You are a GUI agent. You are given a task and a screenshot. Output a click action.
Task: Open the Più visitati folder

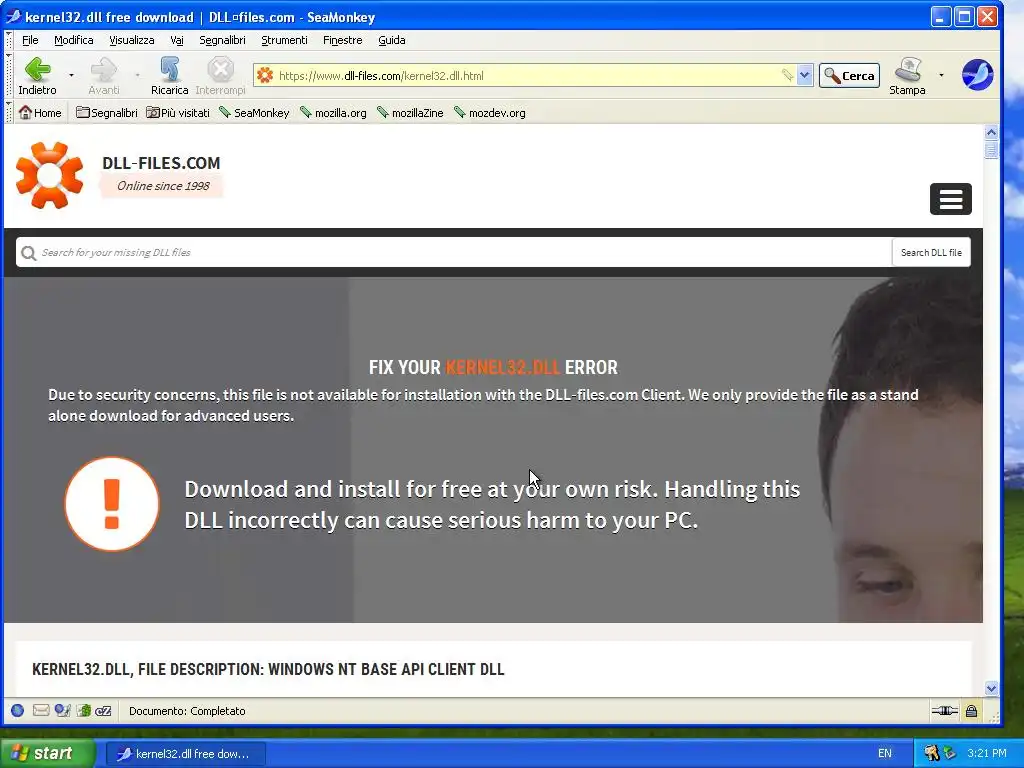(x=178, y=112)
